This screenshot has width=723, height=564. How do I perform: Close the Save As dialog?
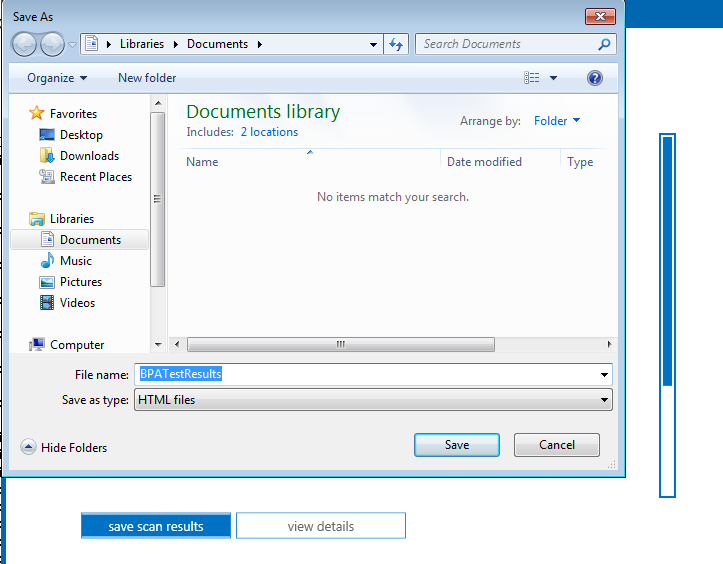coord(600,17)
